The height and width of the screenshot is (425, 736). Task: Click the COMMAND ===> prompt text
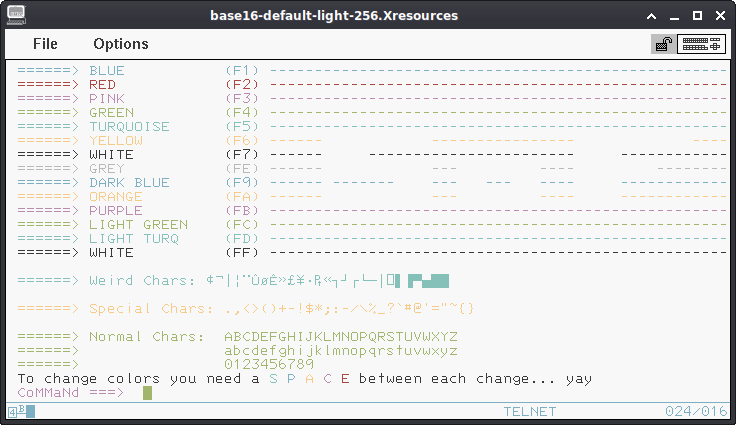coord(71,393)
